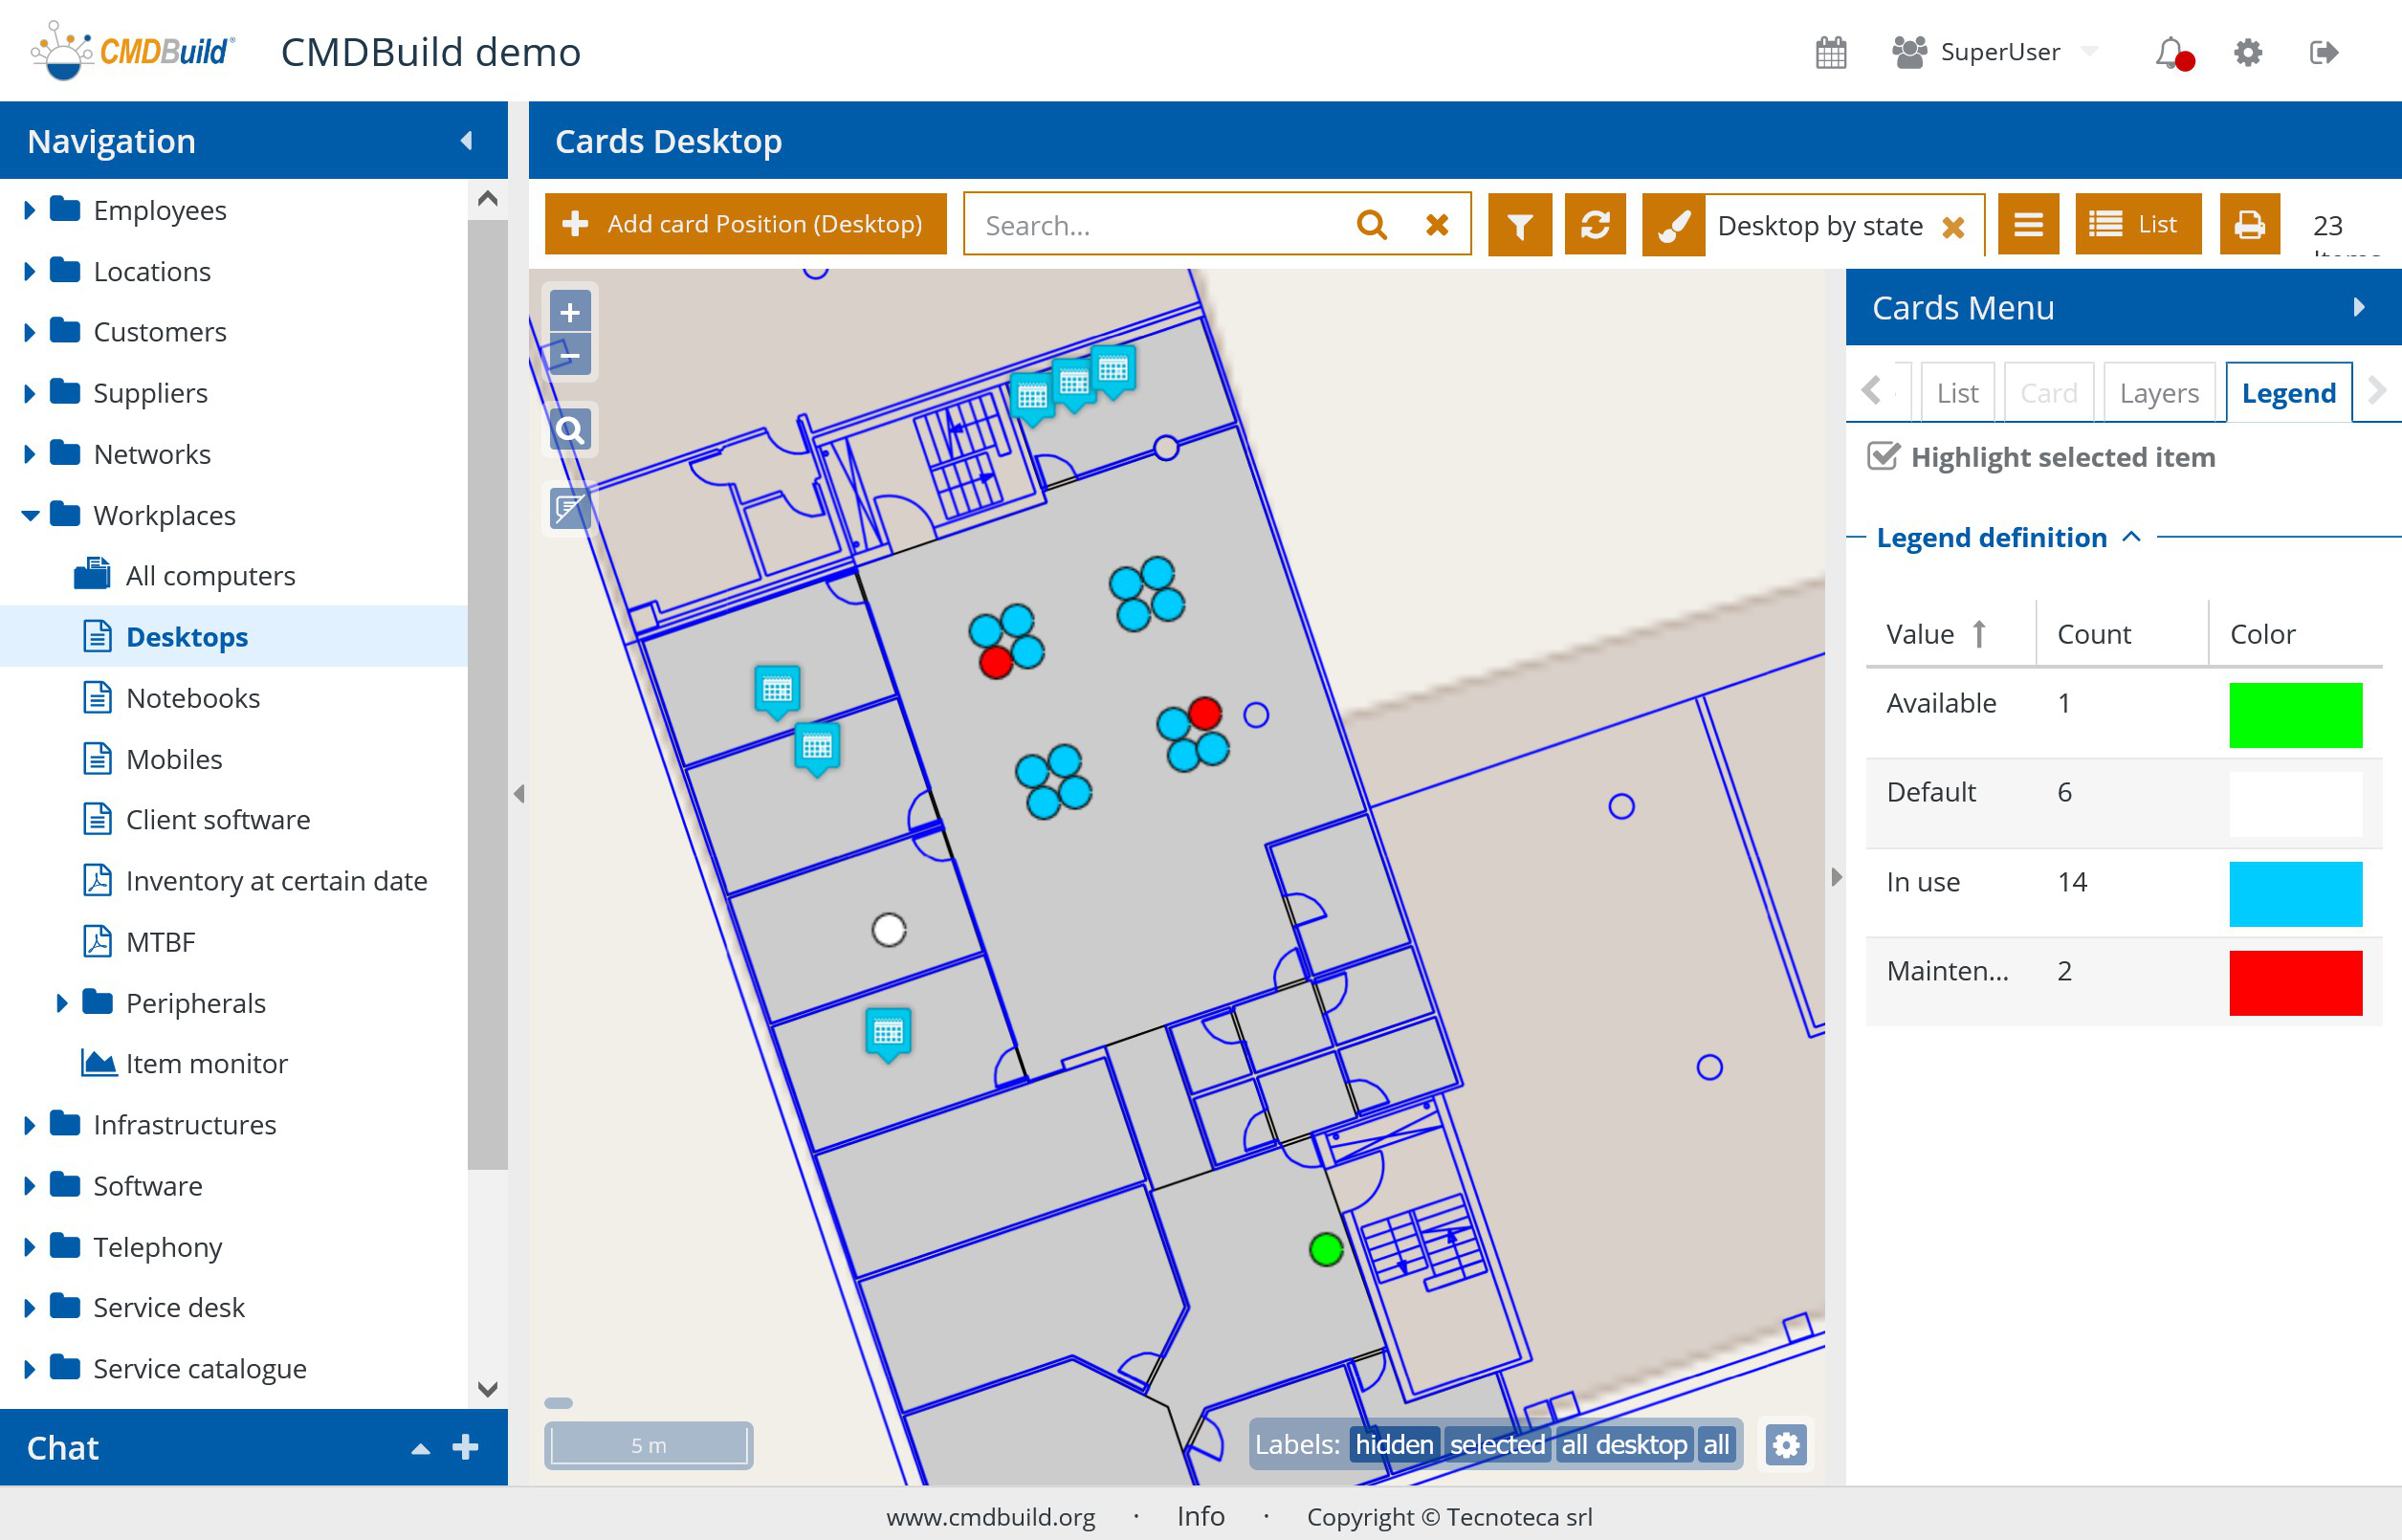This screenshot has height=1540, width=2402.
Task: Click the paintbrush thematism icon
Action: (x=1673, y=225)
